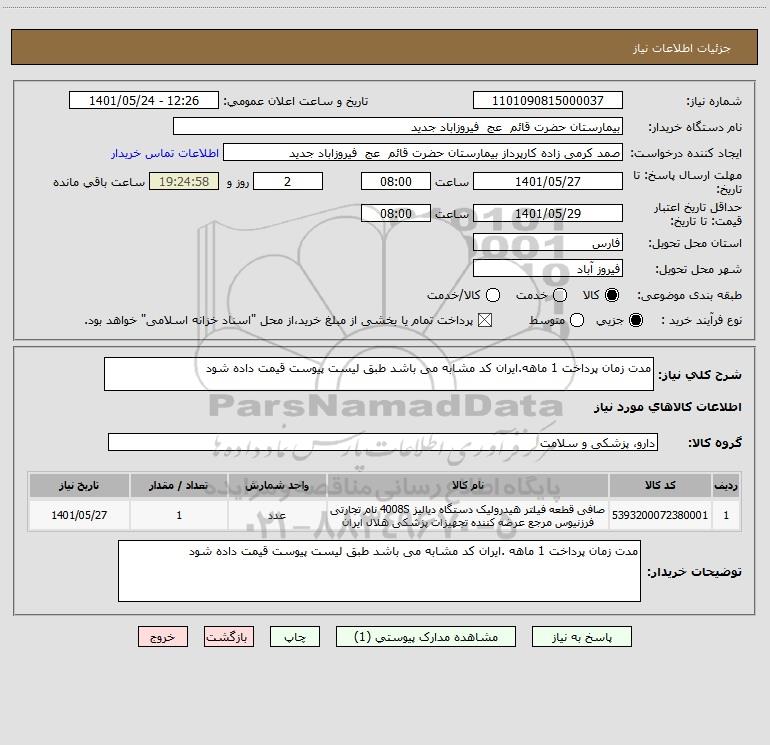Image resolution: width=770 pixels, height=745 pixels.
Task: Click the چاپ print button
Action: tap(295, 637)
